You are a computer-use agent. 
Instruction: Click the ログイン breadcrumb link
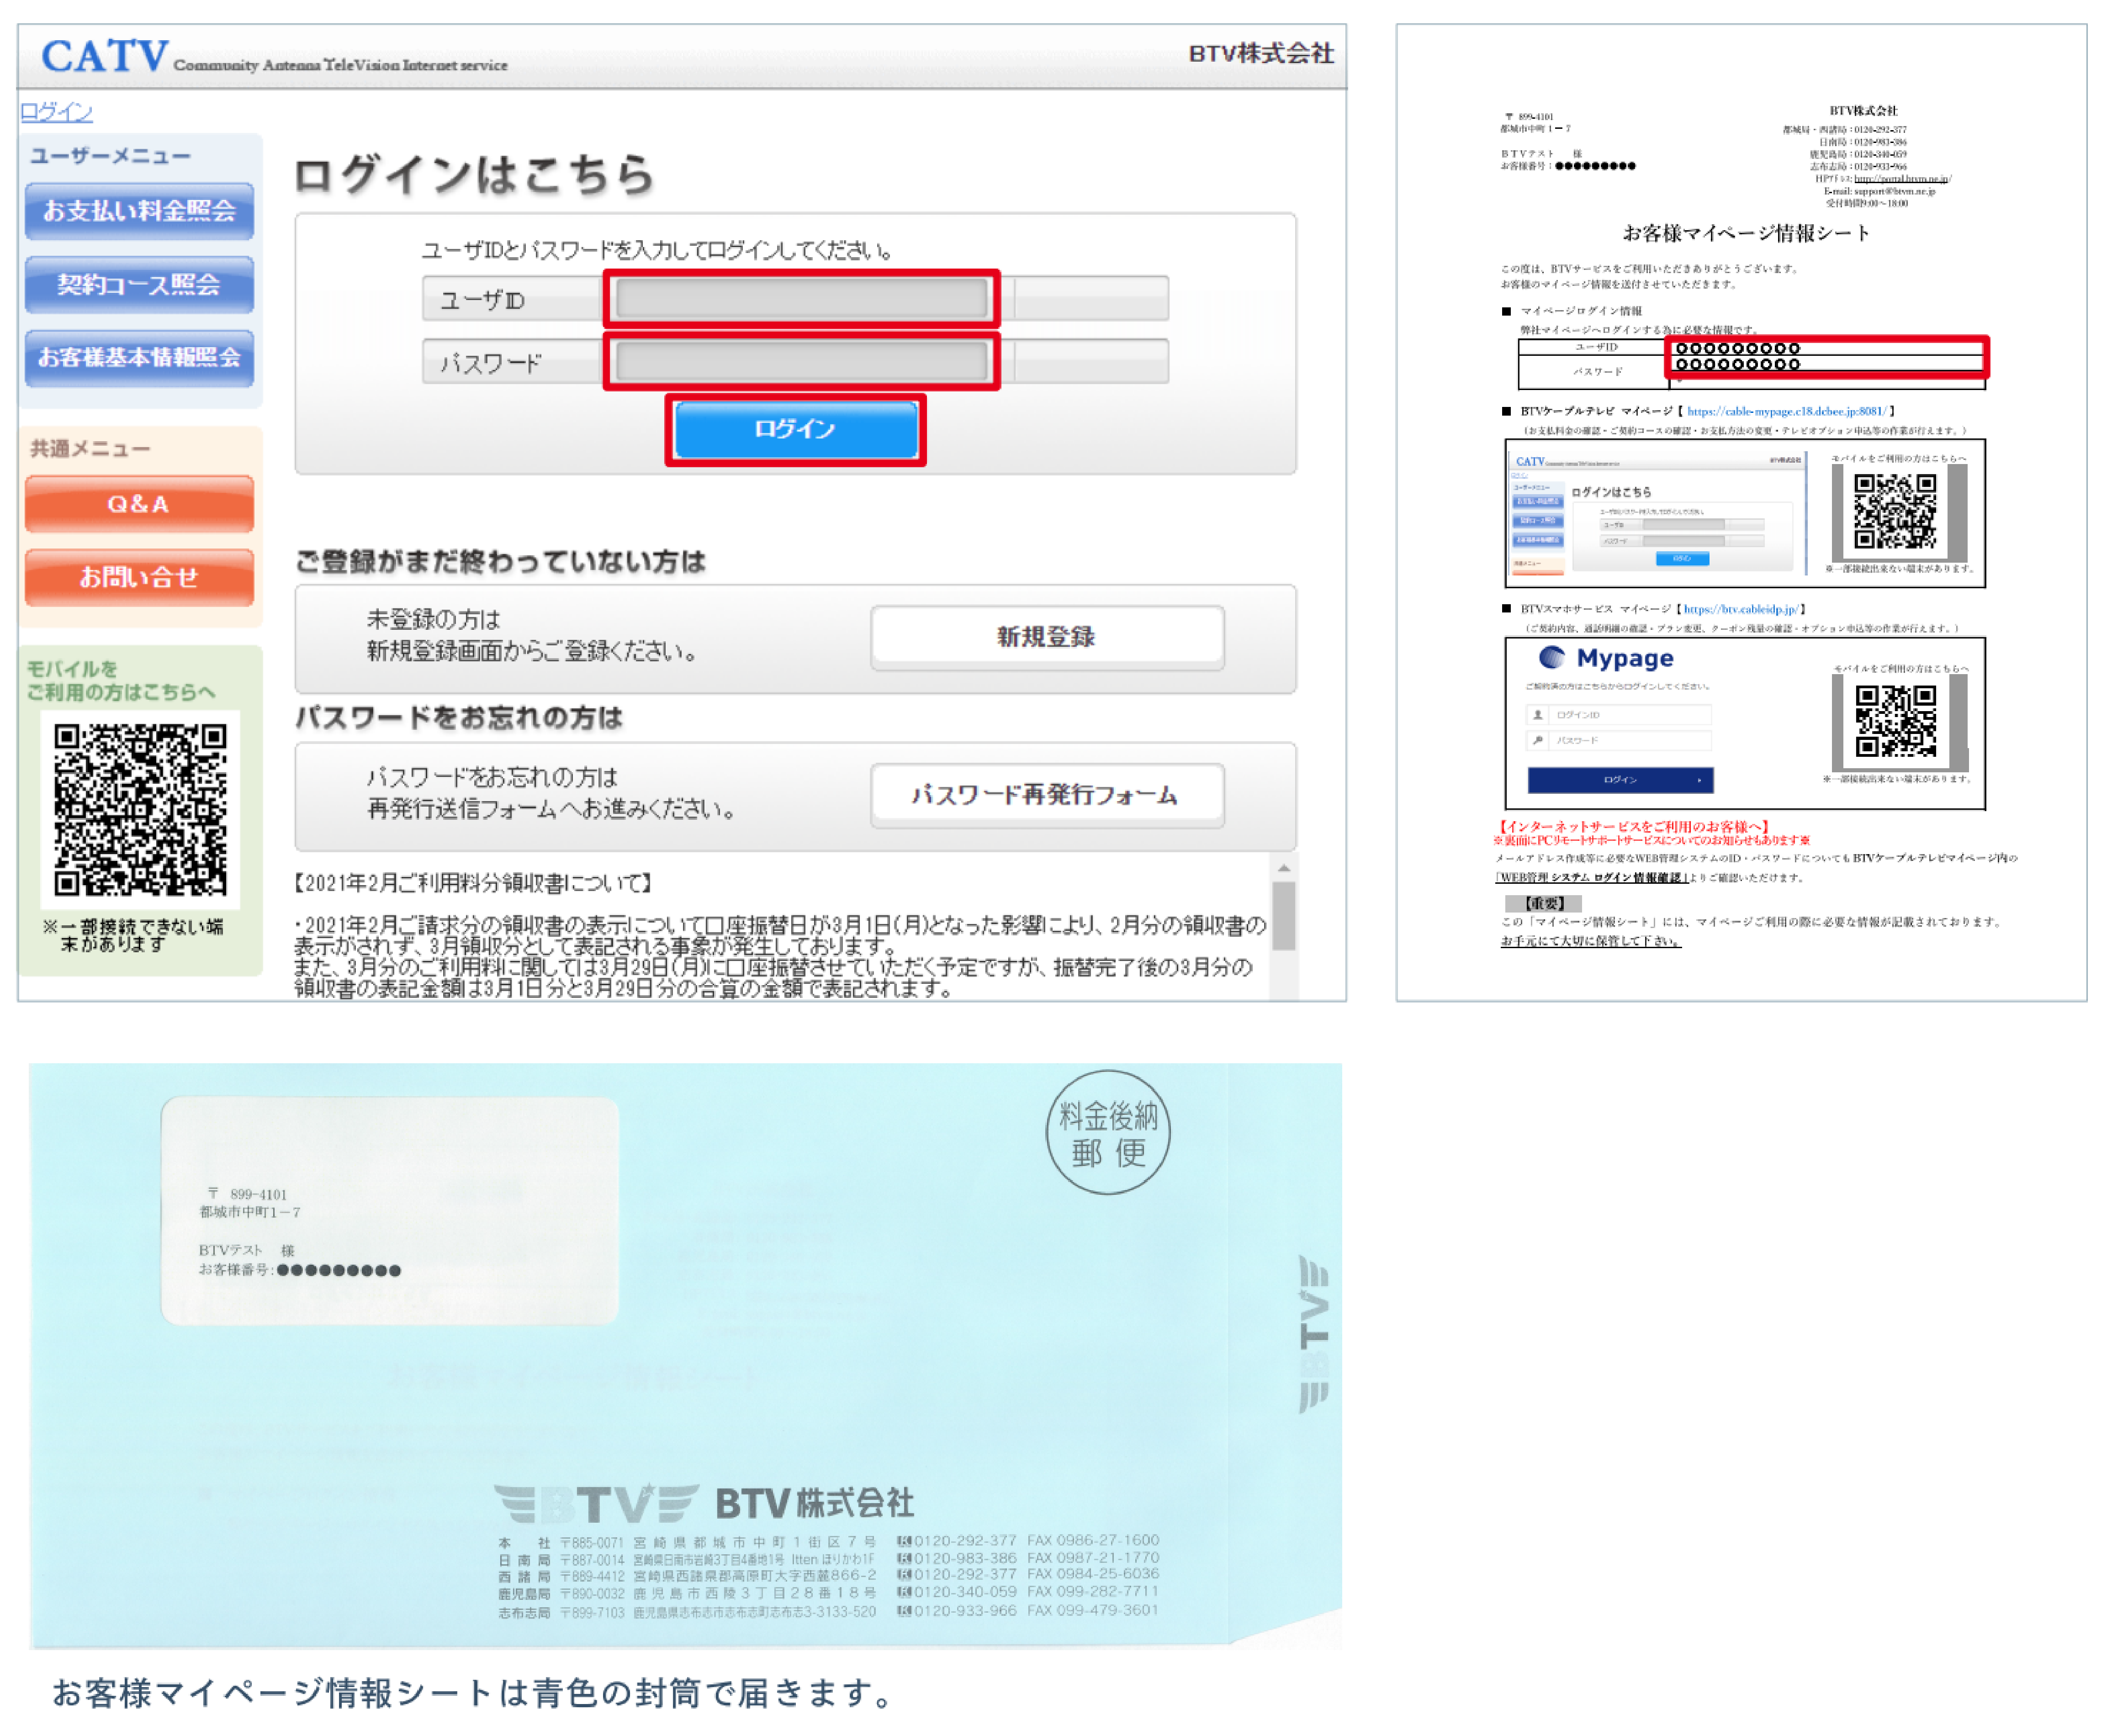tap(56, 111)
